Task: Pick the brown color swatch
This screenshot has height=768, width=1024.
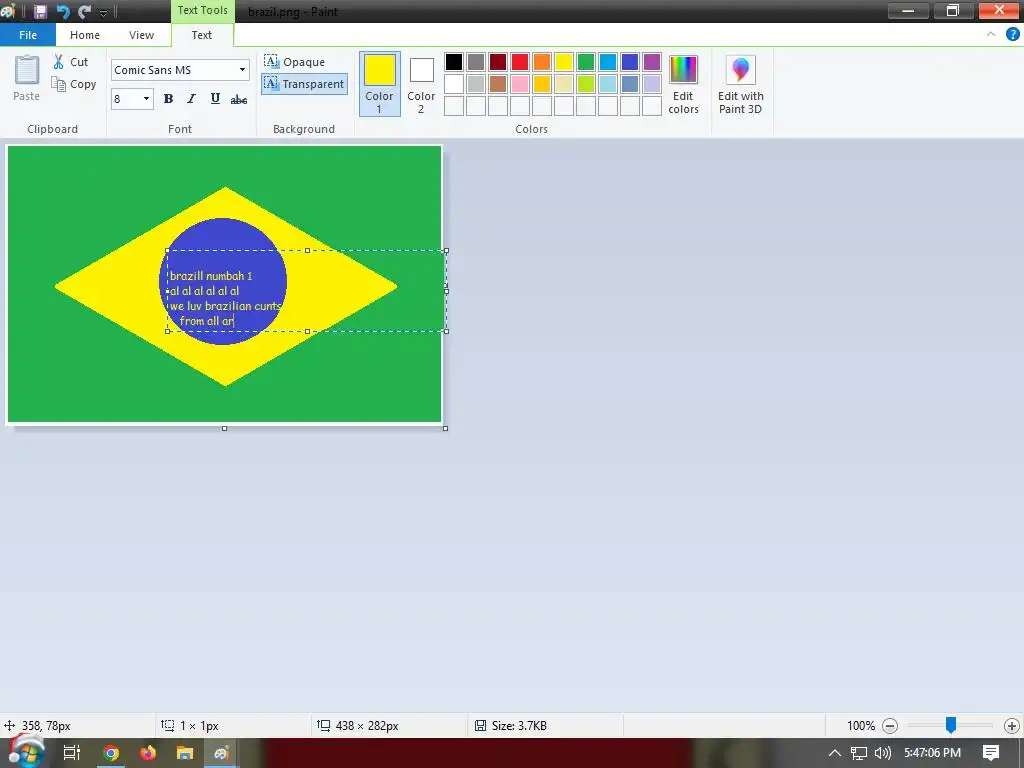Action: pos(498,84)
